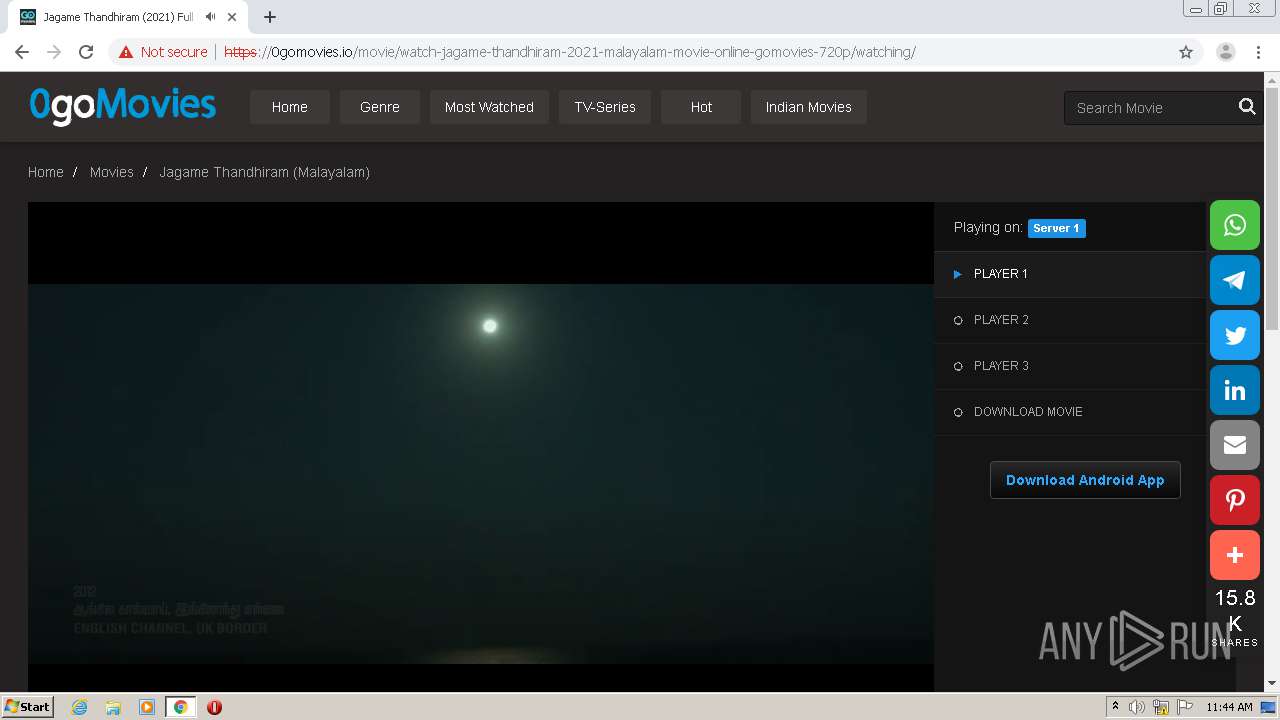Select PLAYER 1 option
The image size is (1280, 720).
1070,274
